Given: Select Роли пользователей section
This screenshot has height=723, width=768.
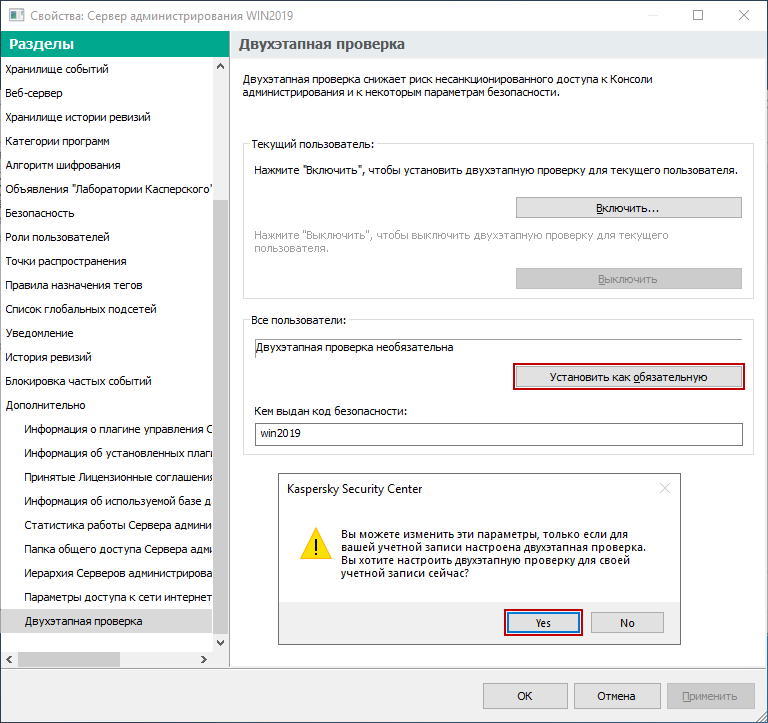Looking at the screenshot, I should pyautogui.click(x=57, y=237).
